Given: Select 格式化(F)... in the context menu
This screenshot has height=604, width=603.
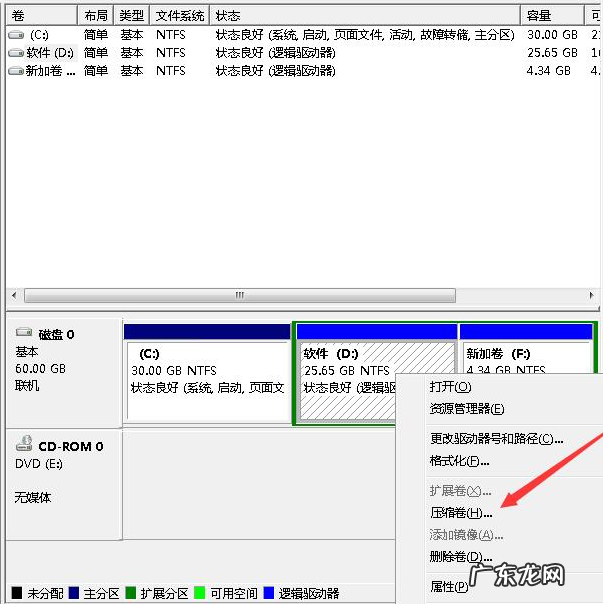Looking at the screenshot, I should pos(459,461).
